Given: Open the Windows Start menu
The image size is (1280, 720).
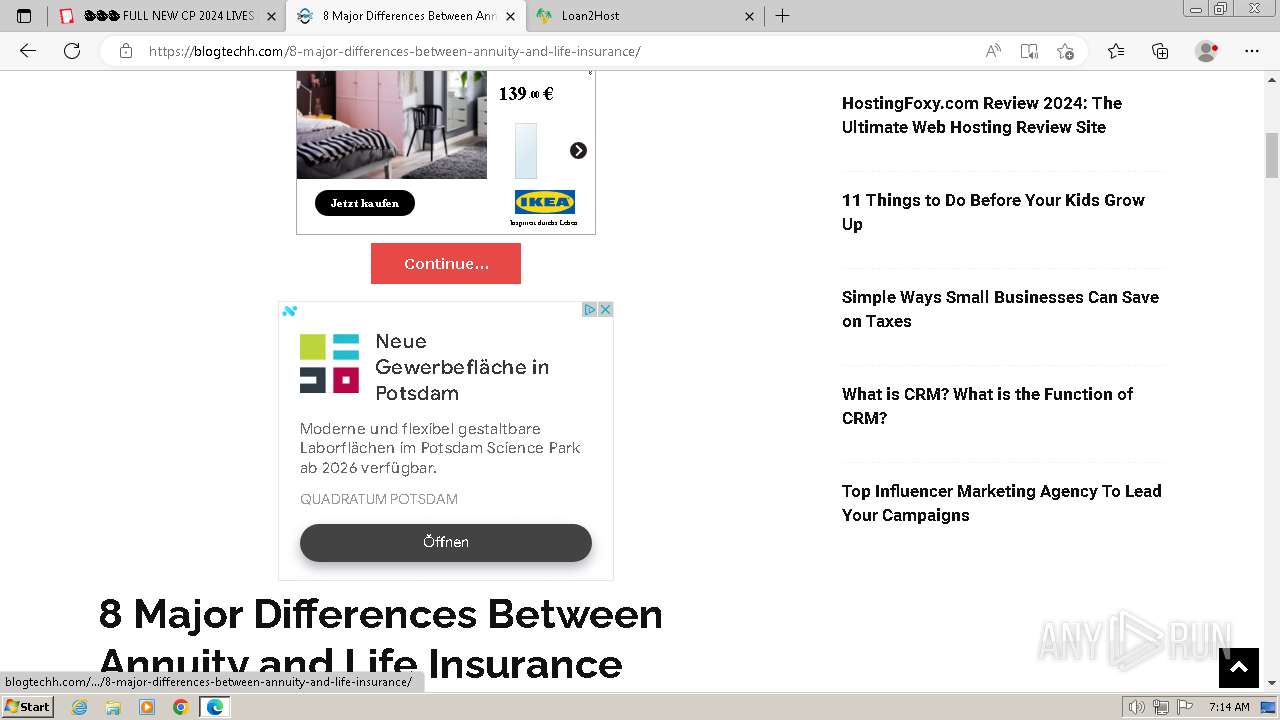Looking at the screenshot, I should click(x=28, y=706).
